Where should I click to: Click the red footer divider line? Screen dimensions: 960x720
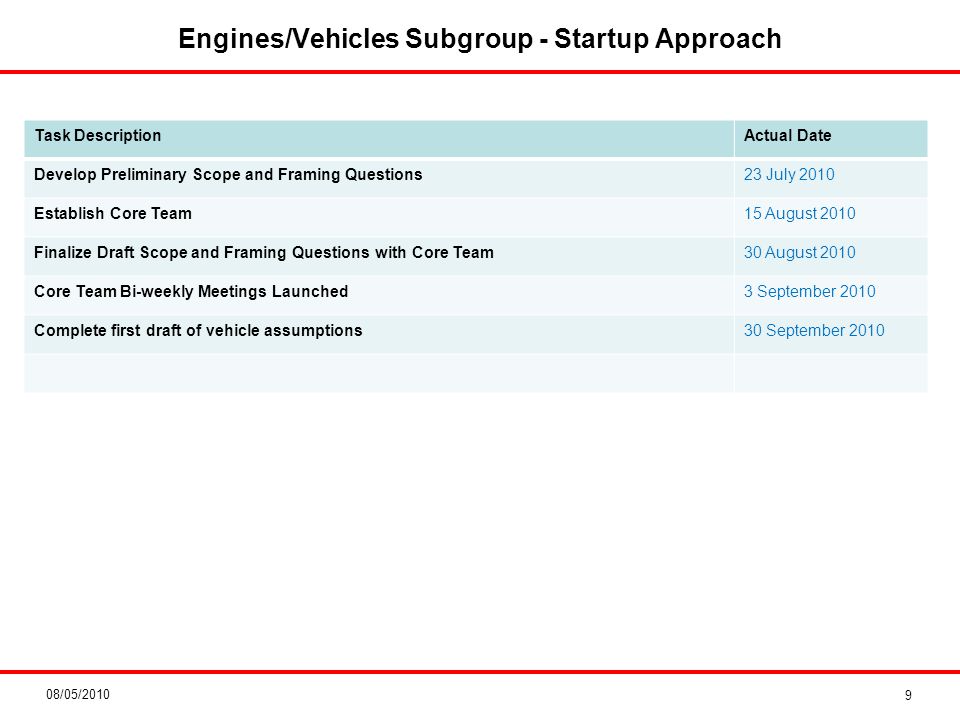click(480, 672)
